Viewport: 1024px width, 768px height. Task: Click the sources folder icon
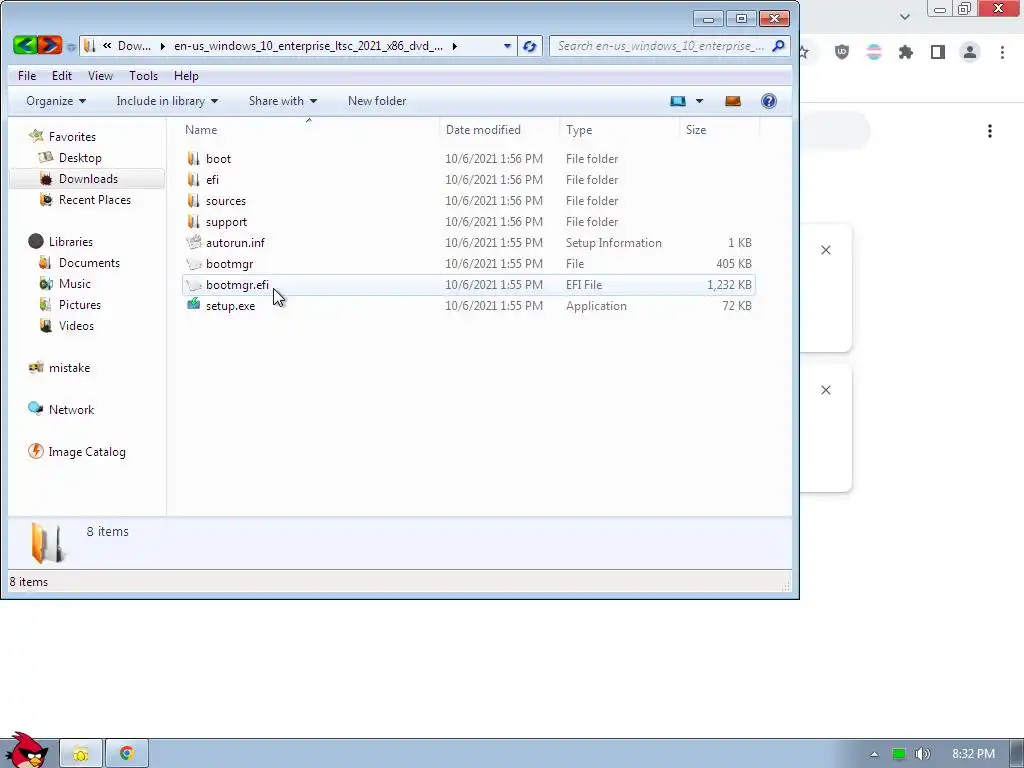tap(193, 200)
